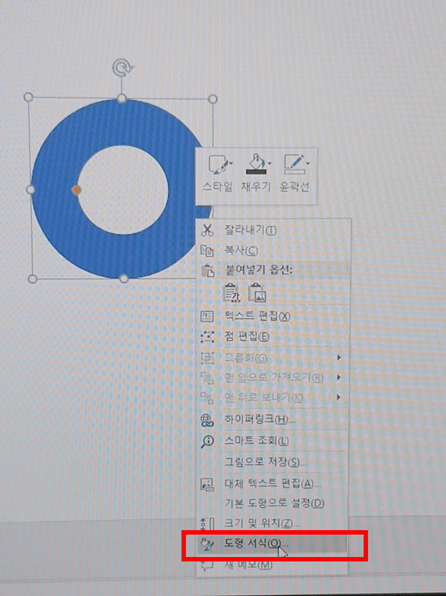Click the hyperlink chain icon
Image resolution: width=446 pixels, height=596 pixels.
pos(207,420)
